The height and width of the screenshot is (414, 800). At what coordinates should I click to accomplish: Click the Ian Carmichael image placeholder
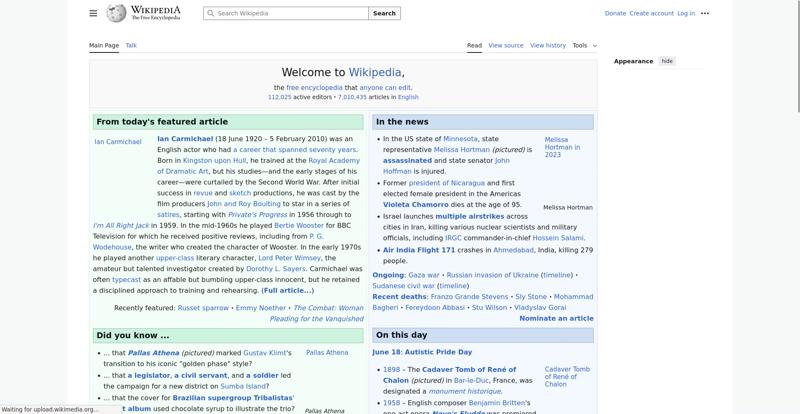118,142
